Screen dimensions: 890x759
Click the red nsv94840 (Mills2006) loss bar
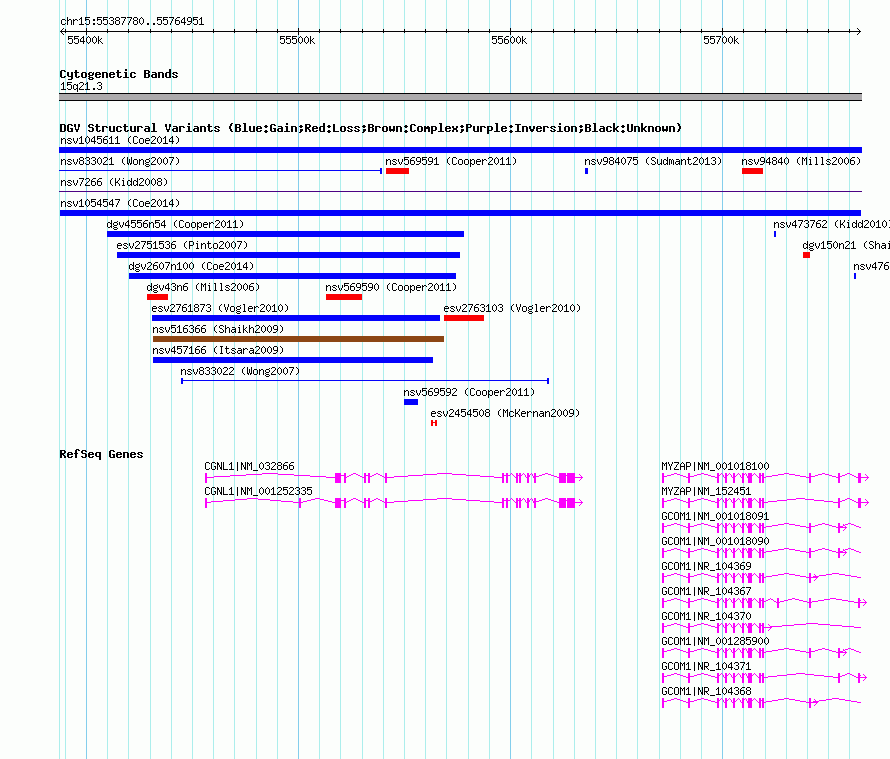pyautogui.click(x=752, y=171)
